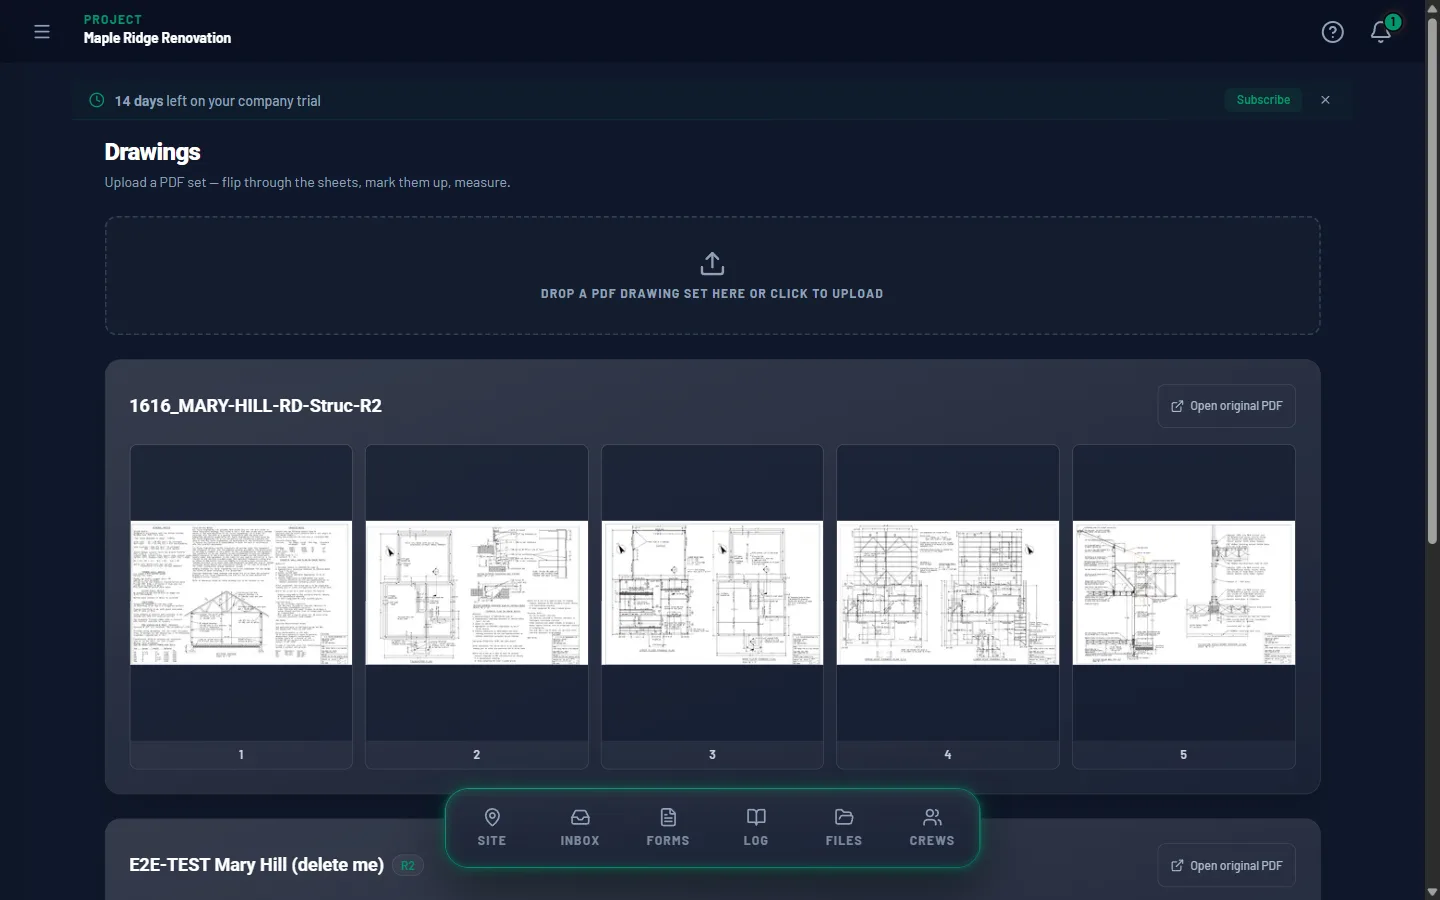The height and width of the screenshot is (900, 1440).
Task: Click the Maple Ridge Renovation project name
Action: tap(157, 38)
